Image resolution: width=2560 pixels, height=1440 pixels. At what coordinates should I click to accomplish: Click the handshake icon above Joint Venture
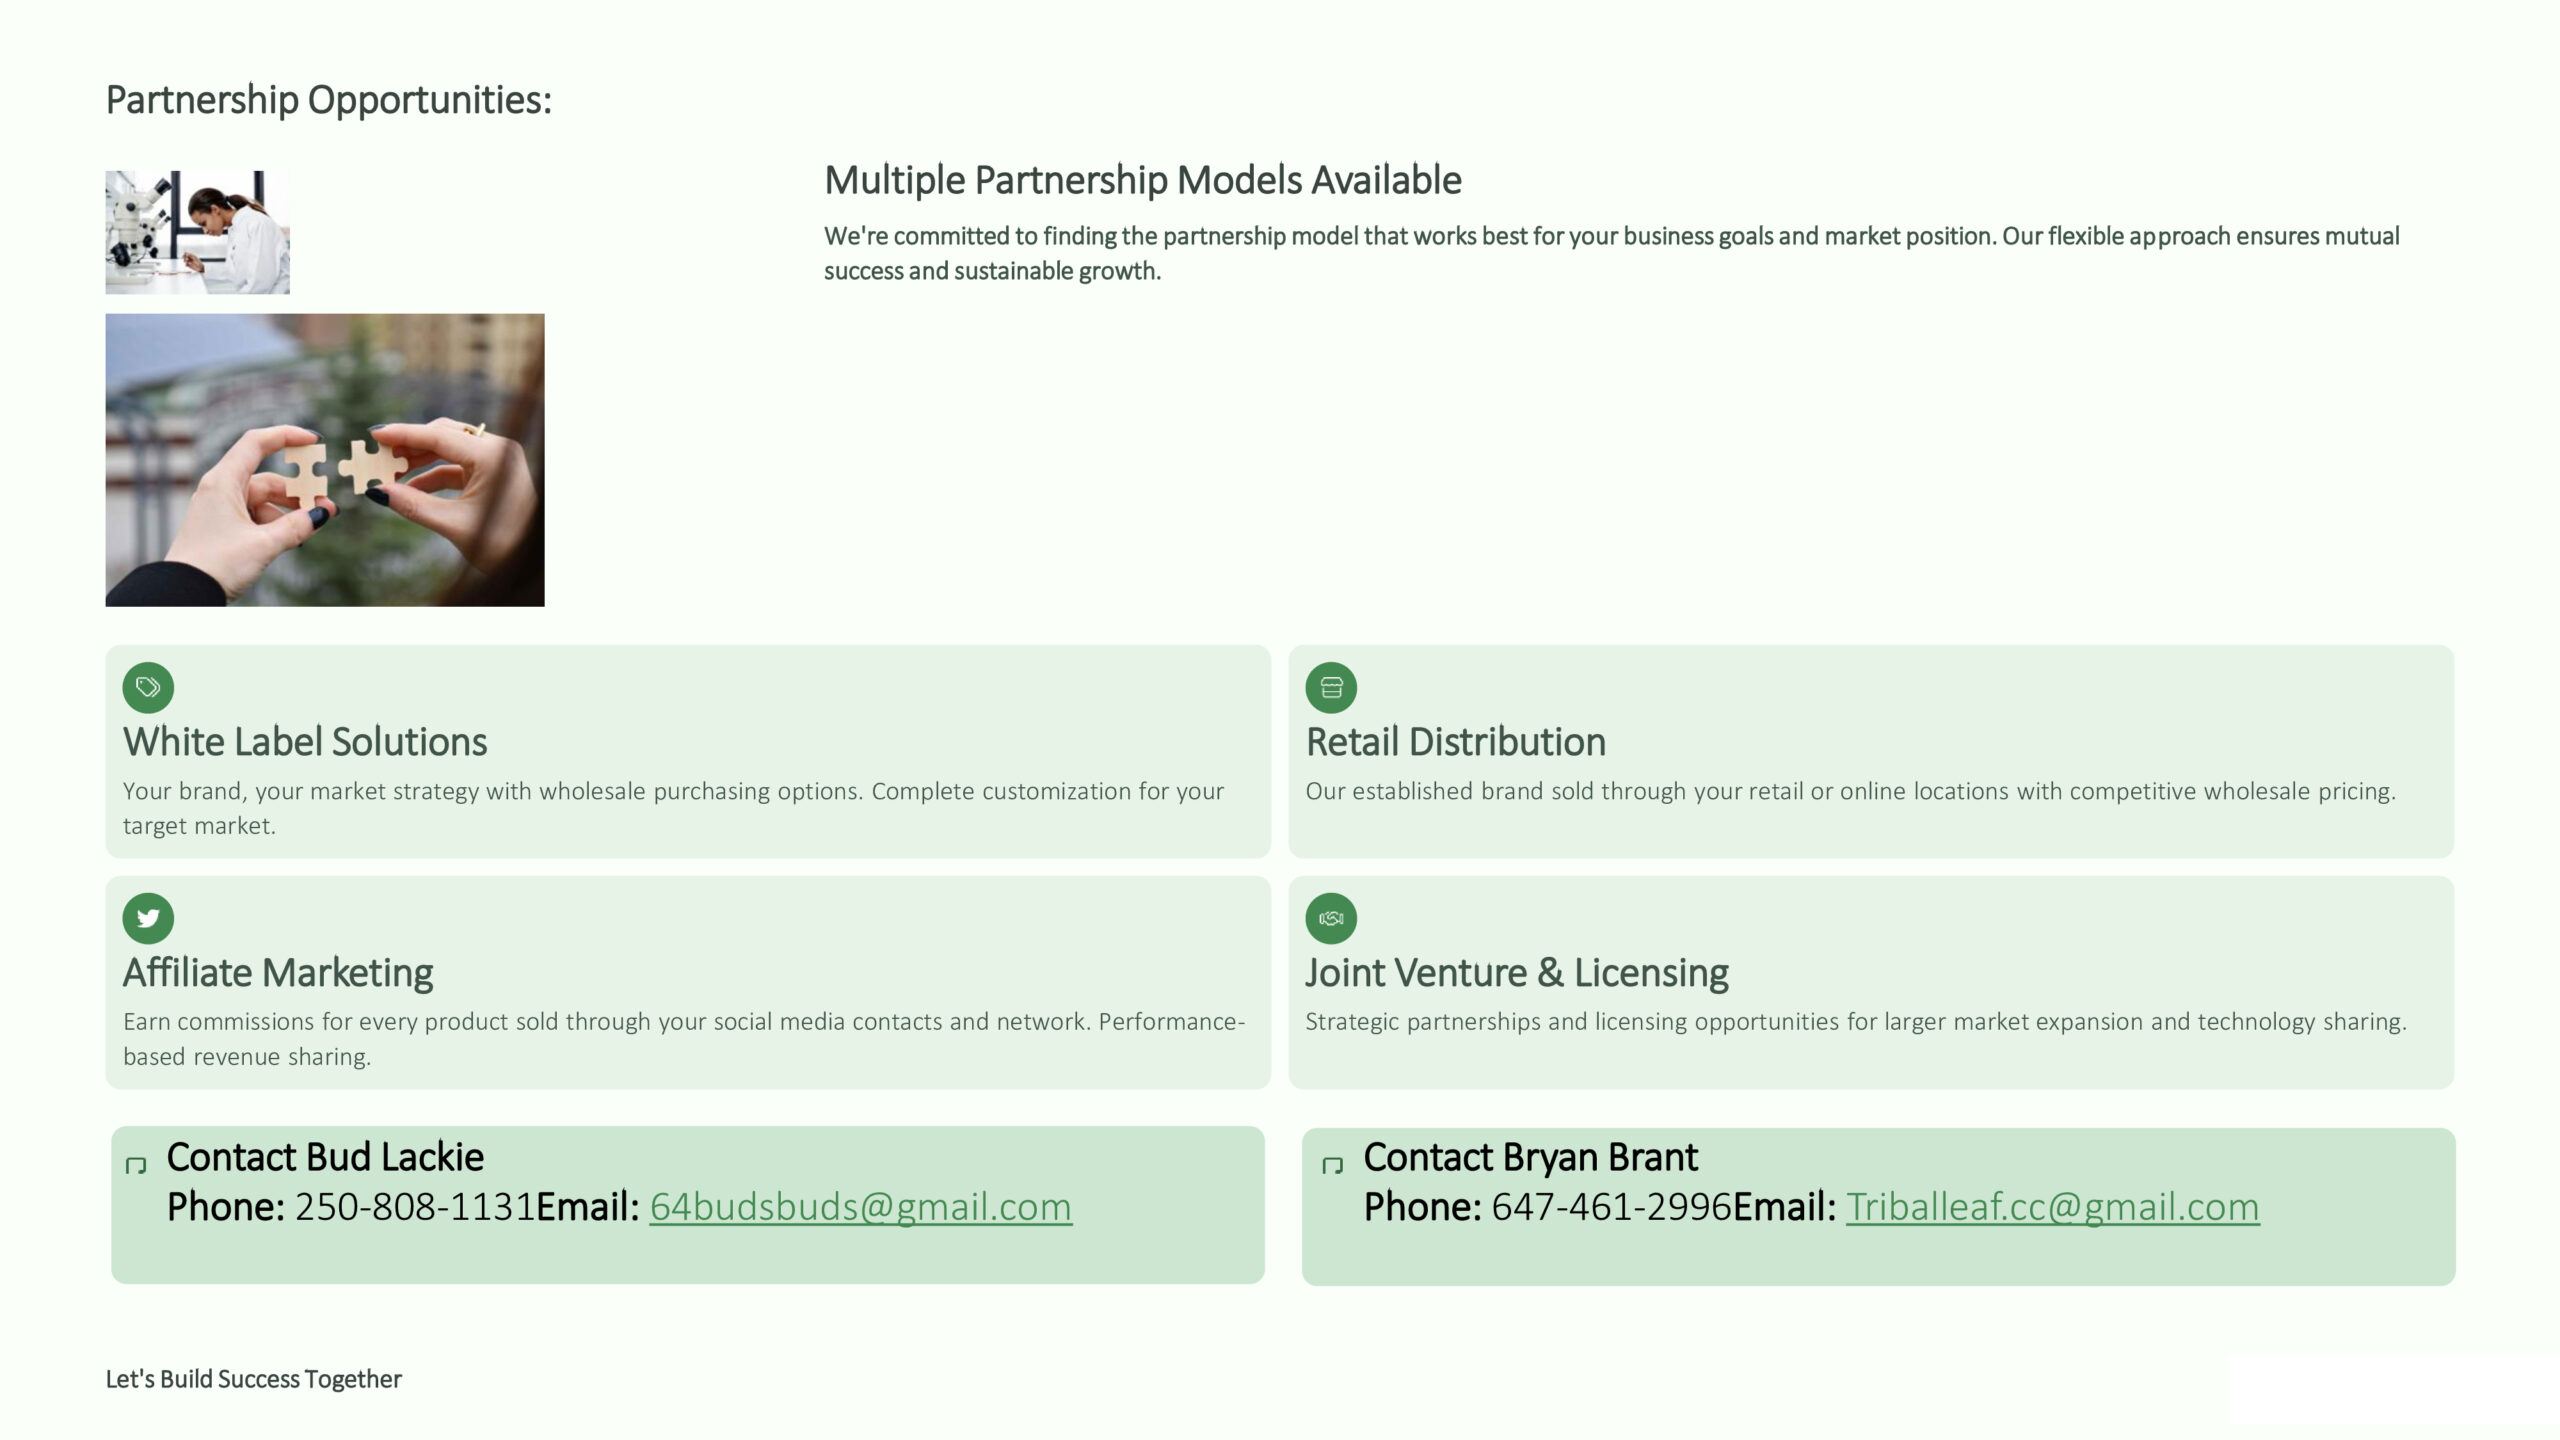pyautogui.click(x=1331, y=918)
